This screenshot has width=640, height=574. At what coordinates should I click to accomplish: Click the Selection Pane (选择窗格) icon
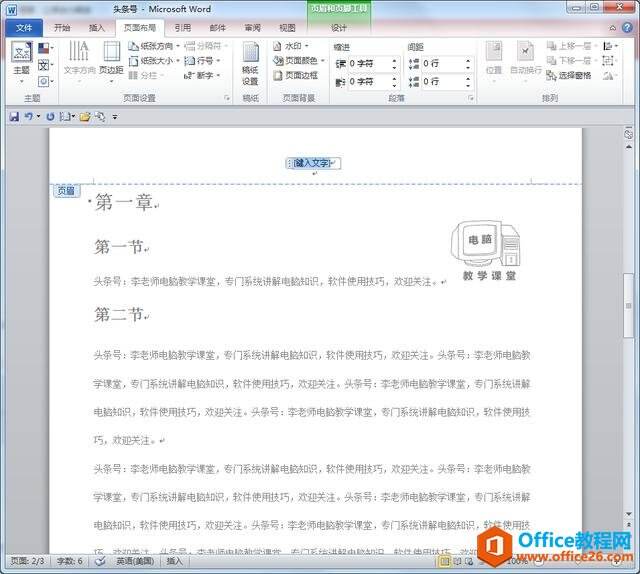[551, 76]
